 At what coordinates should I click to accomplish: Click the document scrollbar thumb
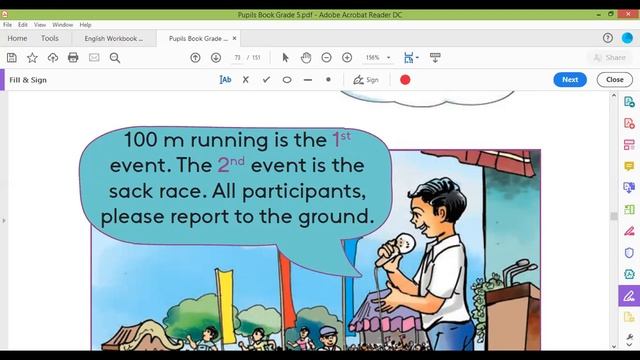click(x=613, y=216)
